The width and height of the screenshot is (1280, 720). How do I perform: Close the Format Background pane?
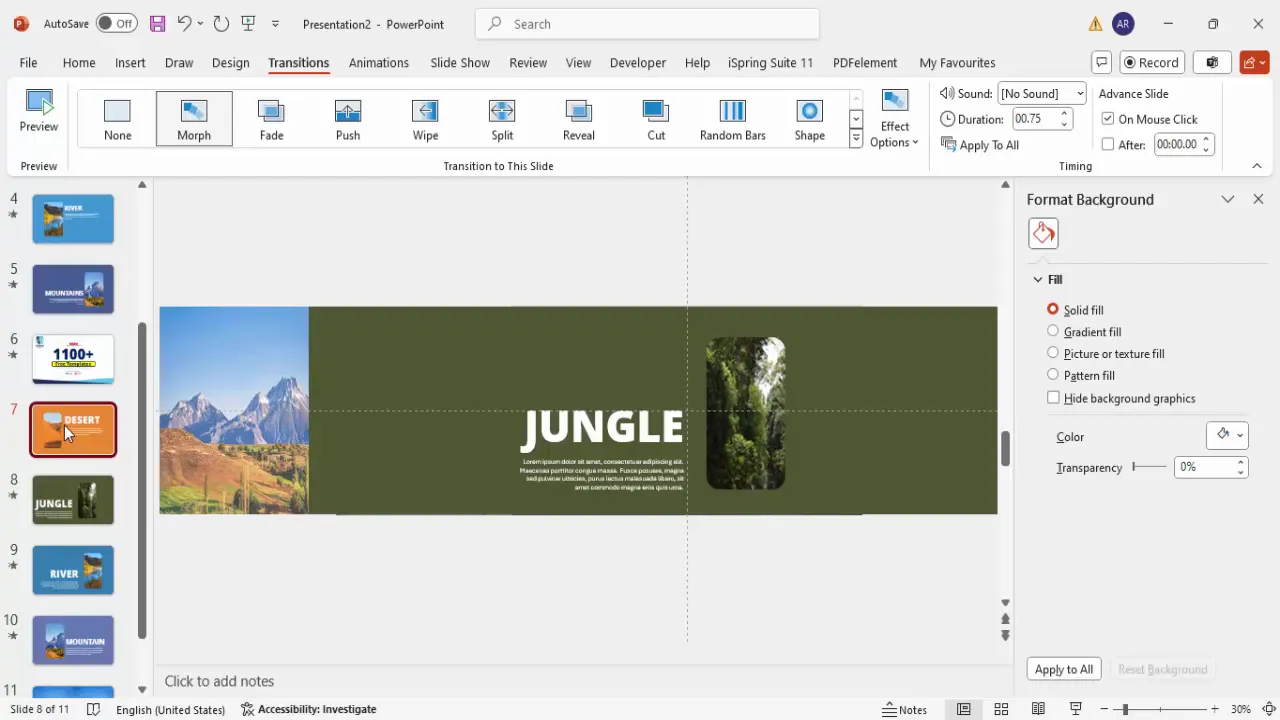(x=1258, y=199)
